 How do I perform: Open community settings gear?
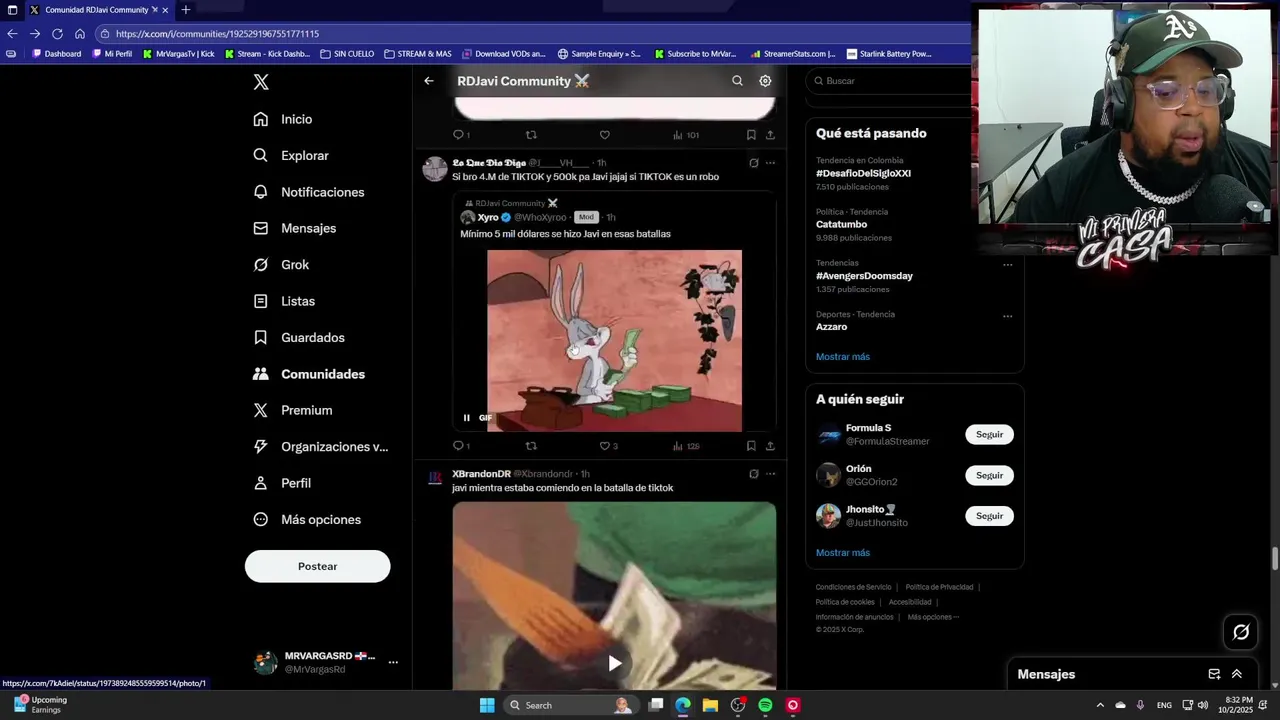click(765, 81)
